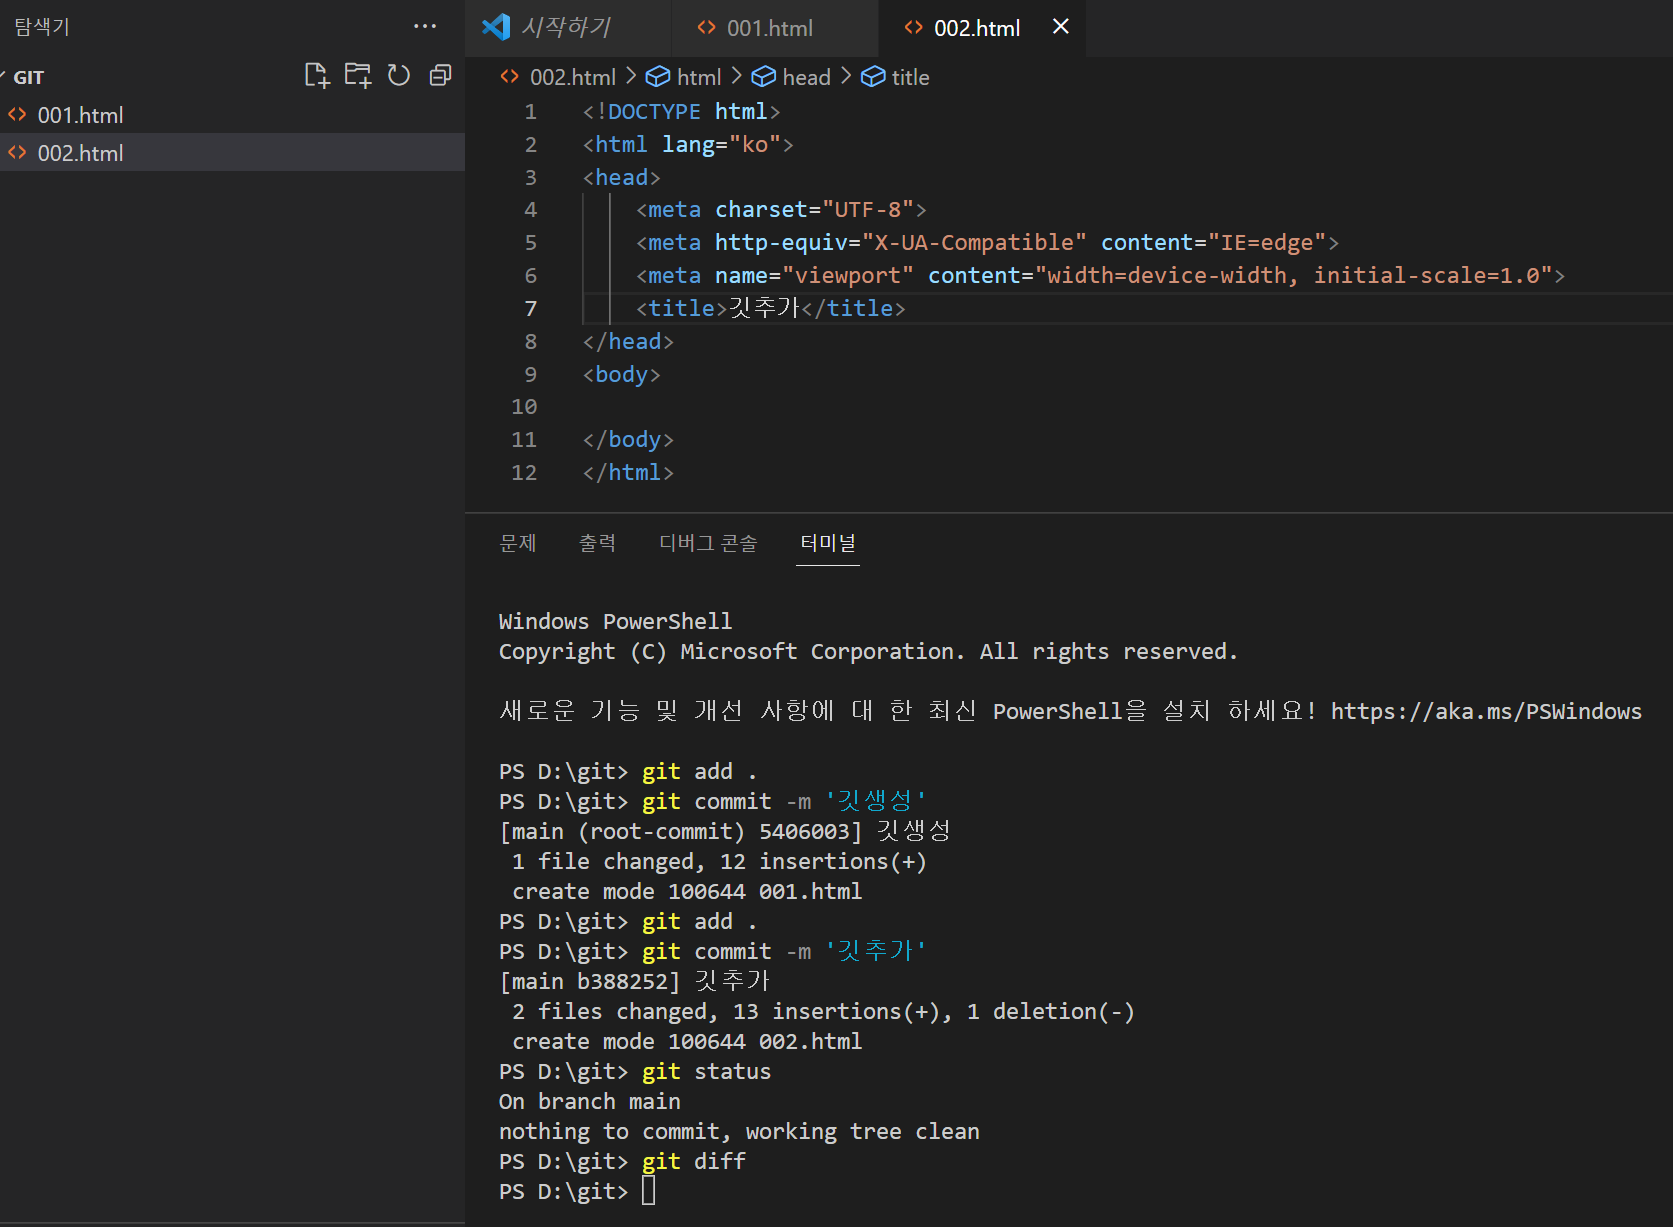Click the '[main b388252] 깃추가' output line
The width and height of the screenshot is (1673, 1227).
(634, 982)
